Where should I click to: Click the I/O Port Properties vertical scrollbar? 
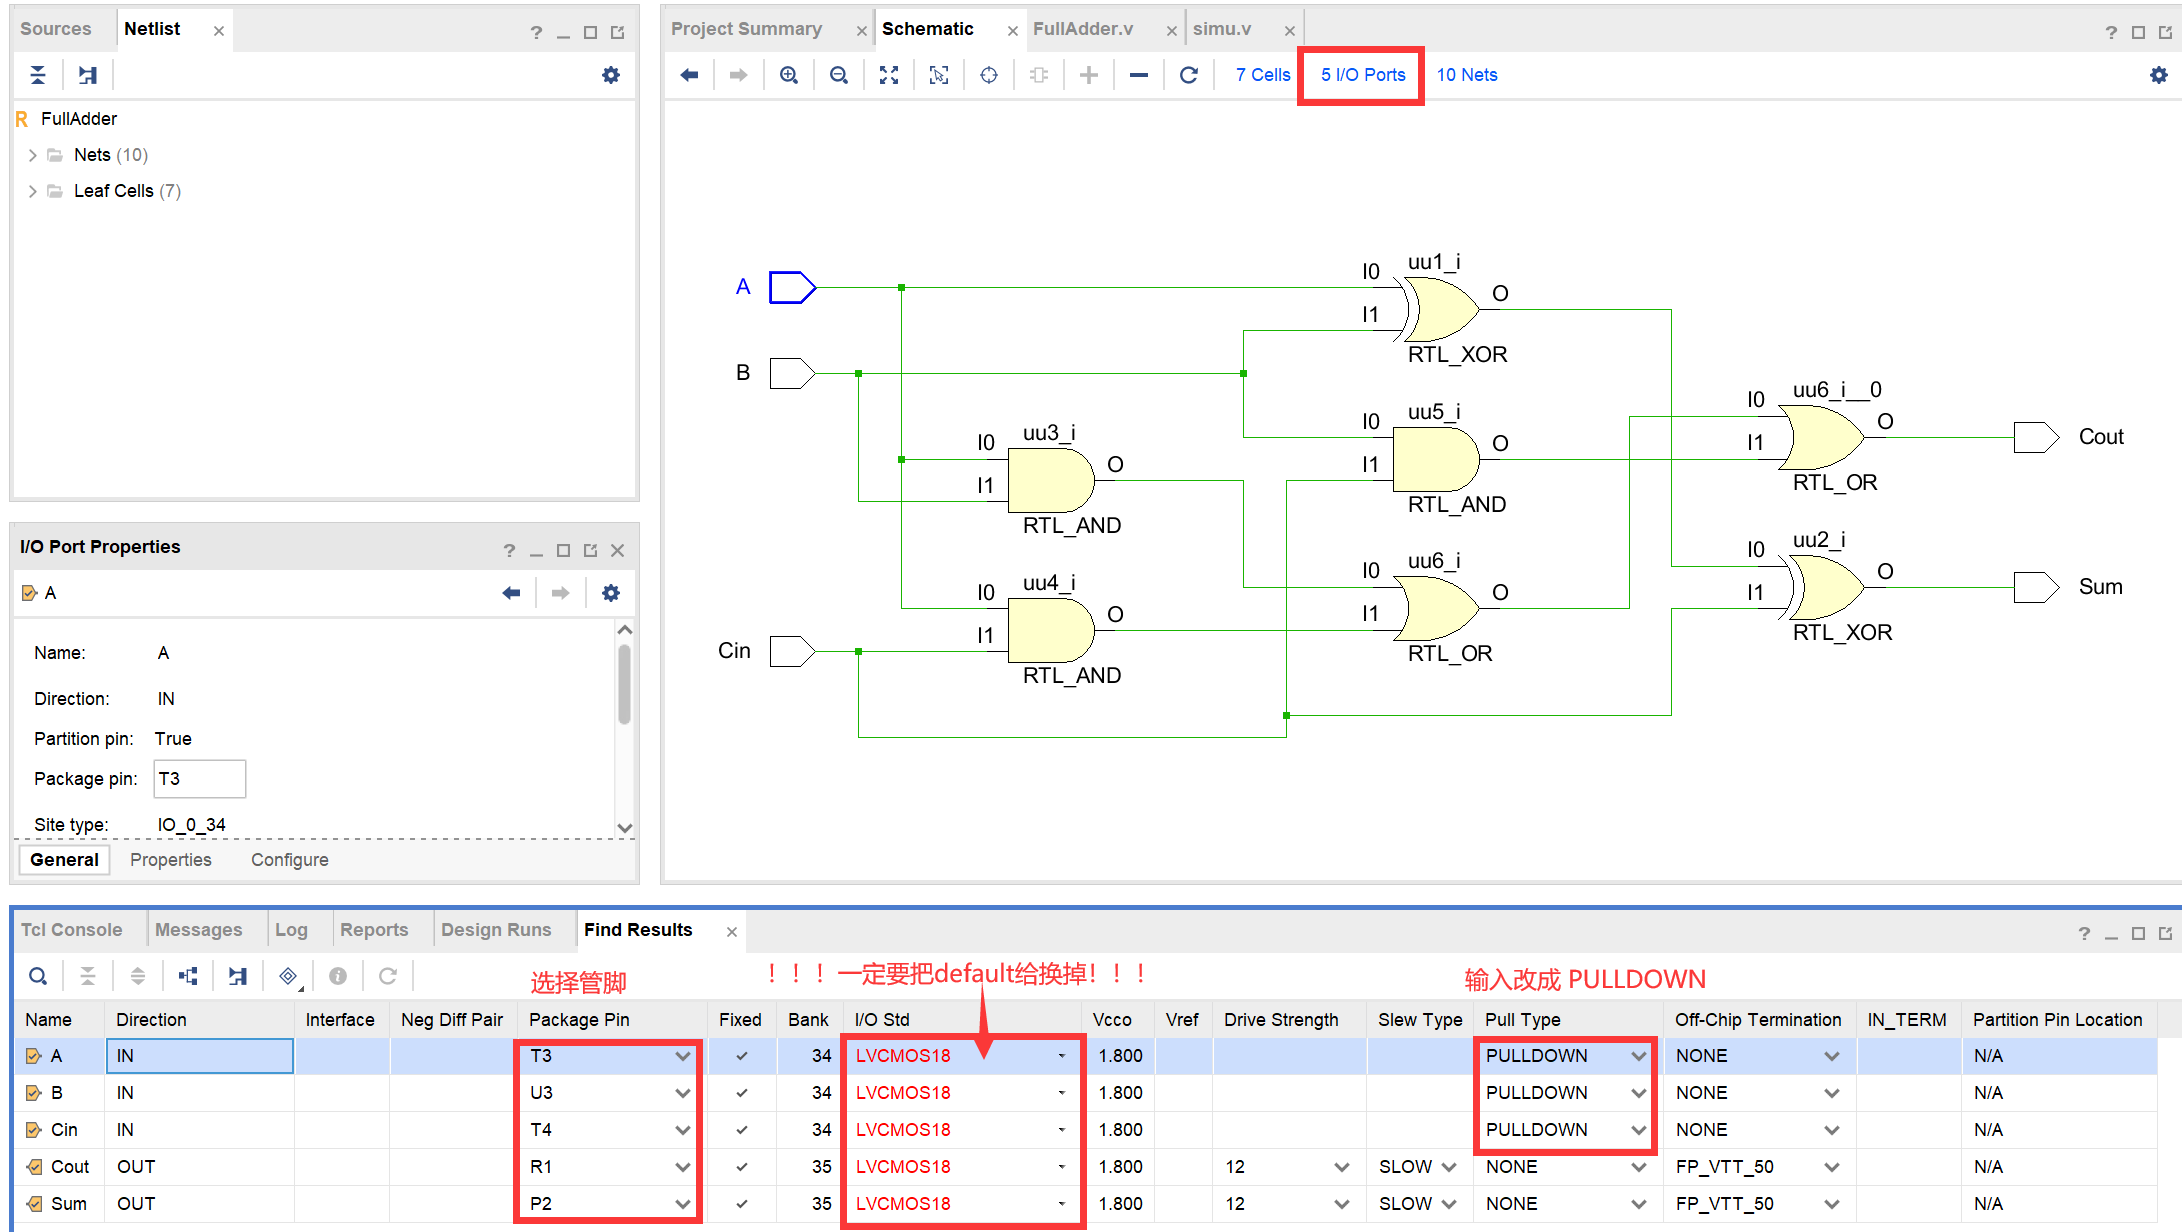click(624, 685)
